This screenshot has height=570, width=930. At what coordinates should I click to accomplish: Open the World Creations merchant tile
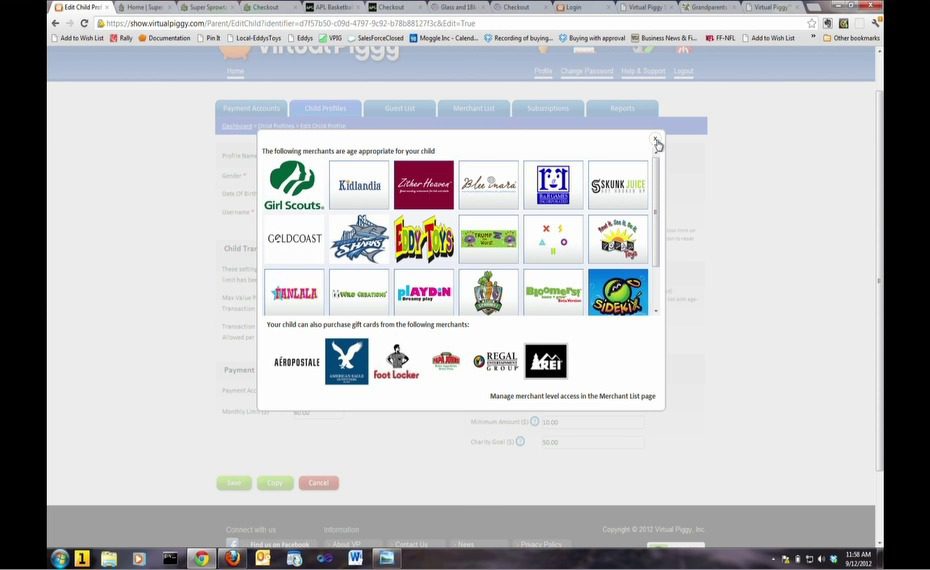coord(359,292)
